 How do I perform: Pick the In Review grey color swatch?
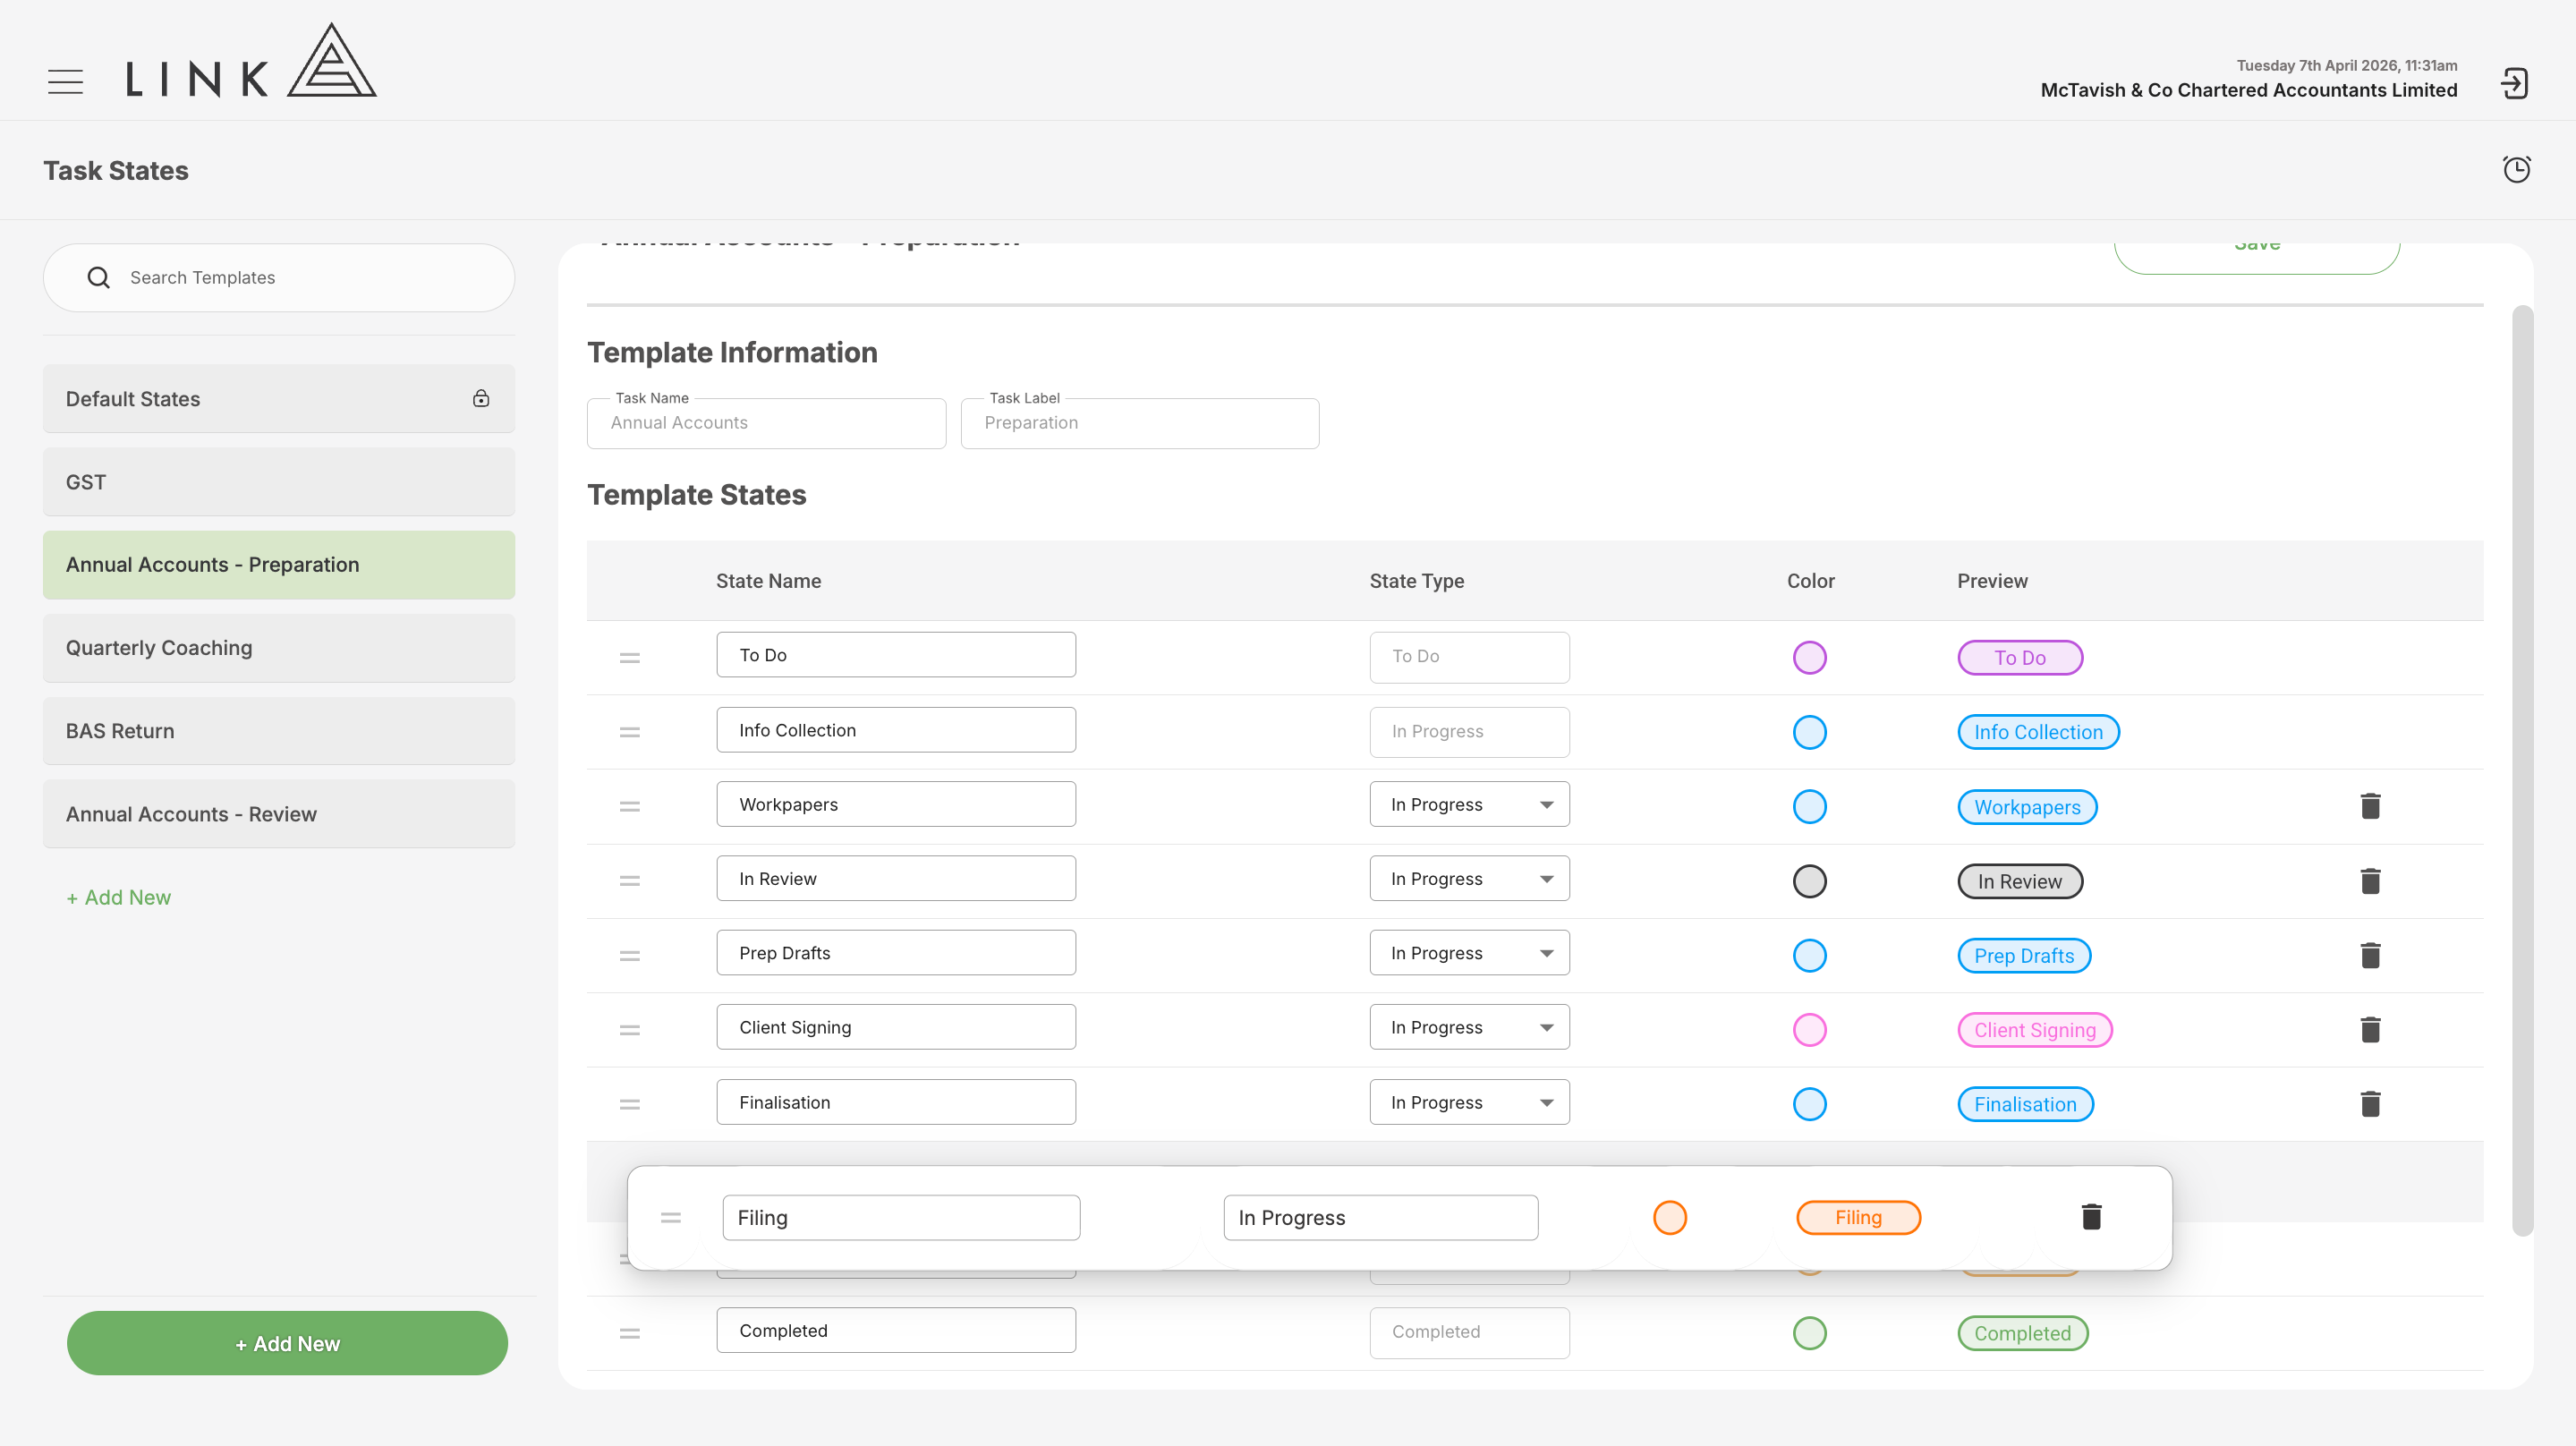point(1809,881)
